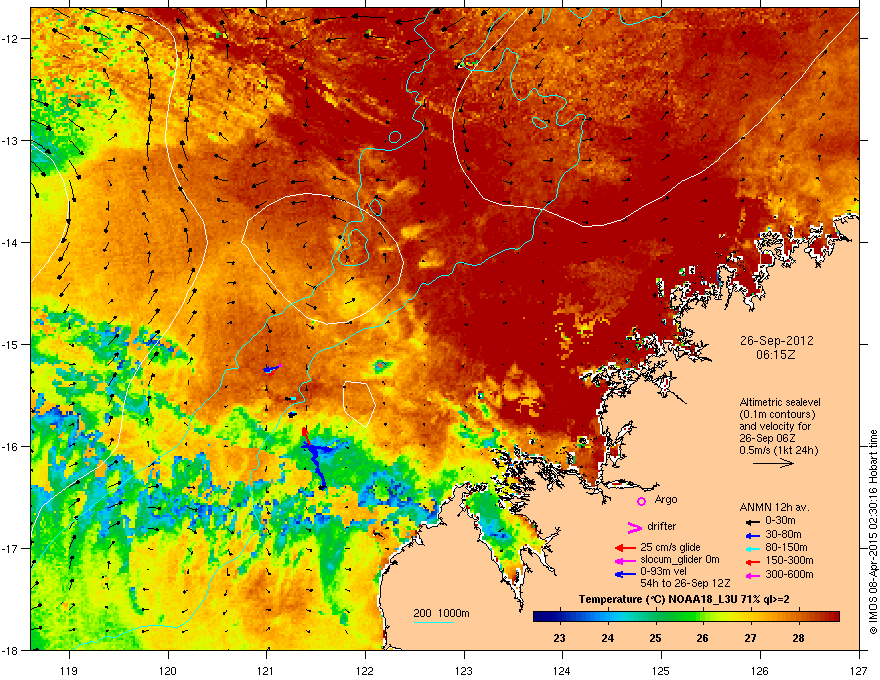The height and width of the screenshot is (680, 880).
Task: Click longitude label 124 on x-axis
Action: click(562, 670)
